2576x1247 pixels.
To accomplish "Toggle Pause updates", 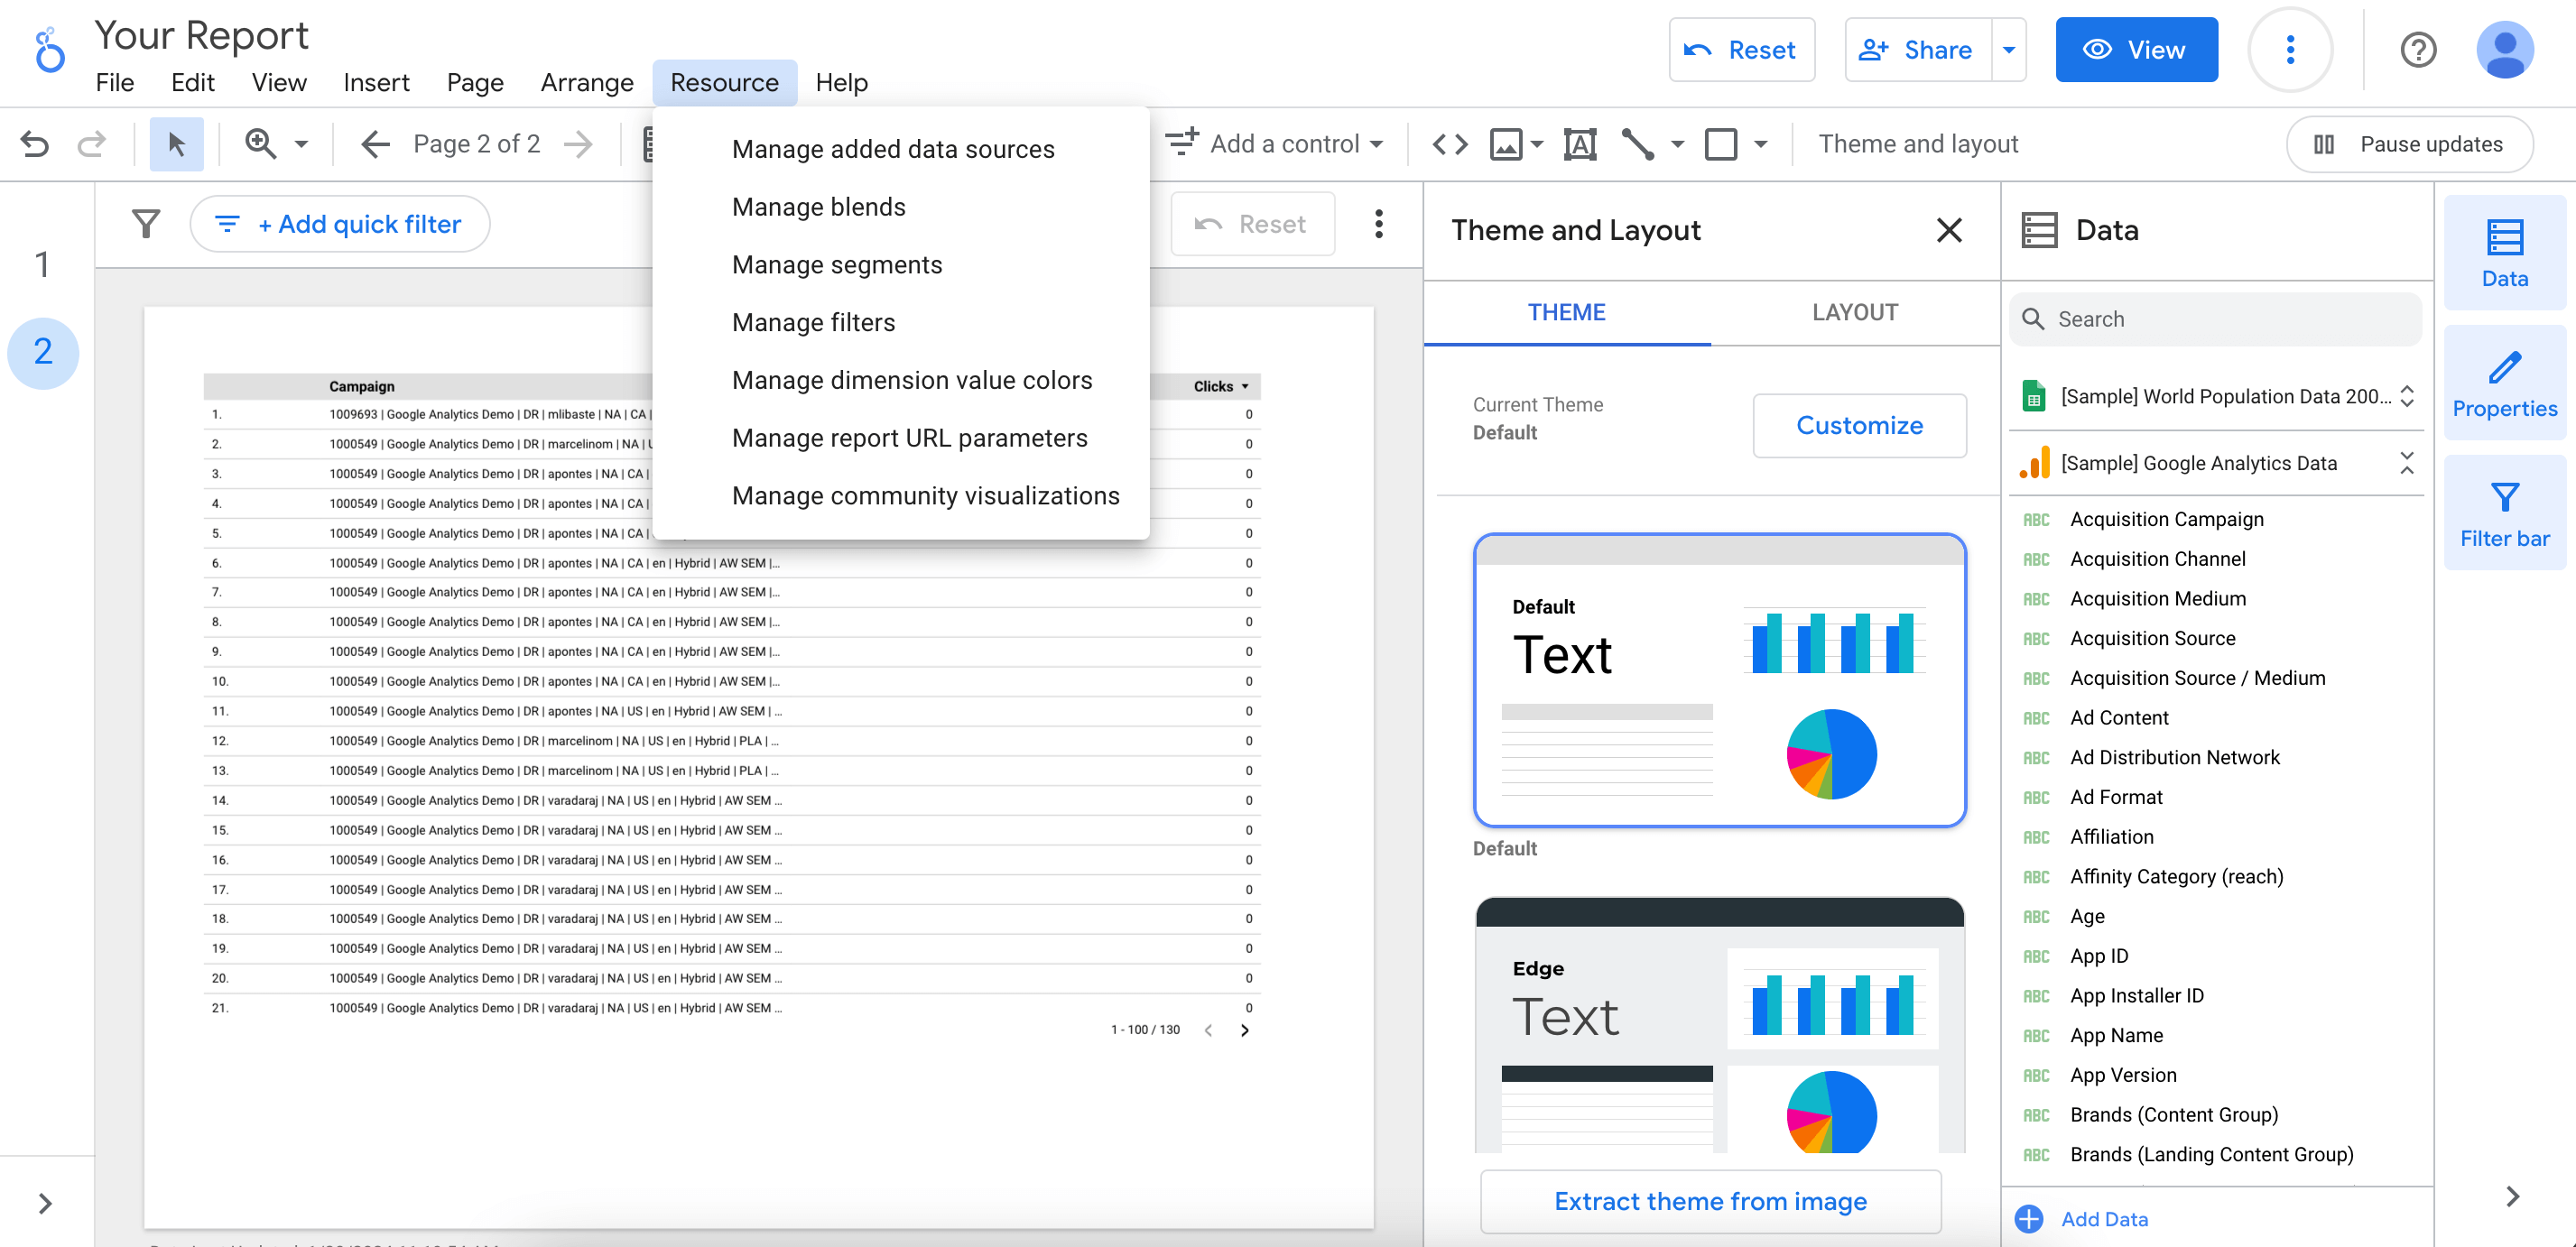I will point(2410,143).
